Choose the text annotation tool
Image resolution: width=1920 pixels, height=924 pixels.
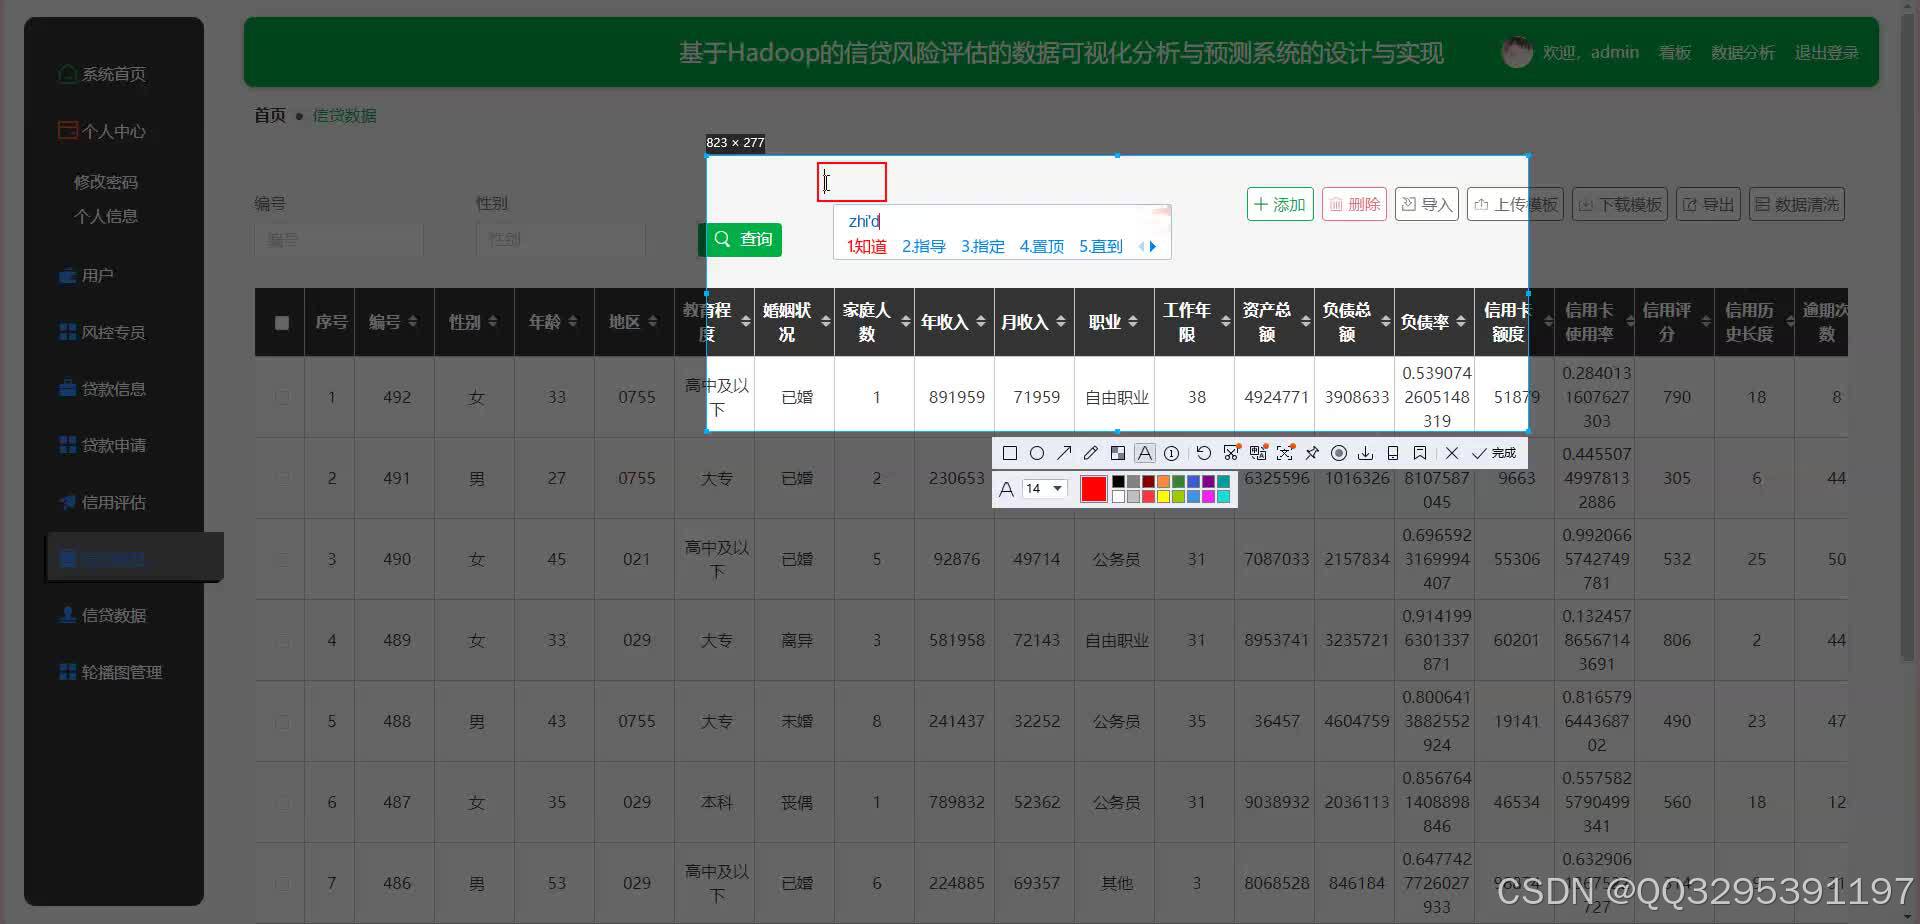tap(1144, 452)
